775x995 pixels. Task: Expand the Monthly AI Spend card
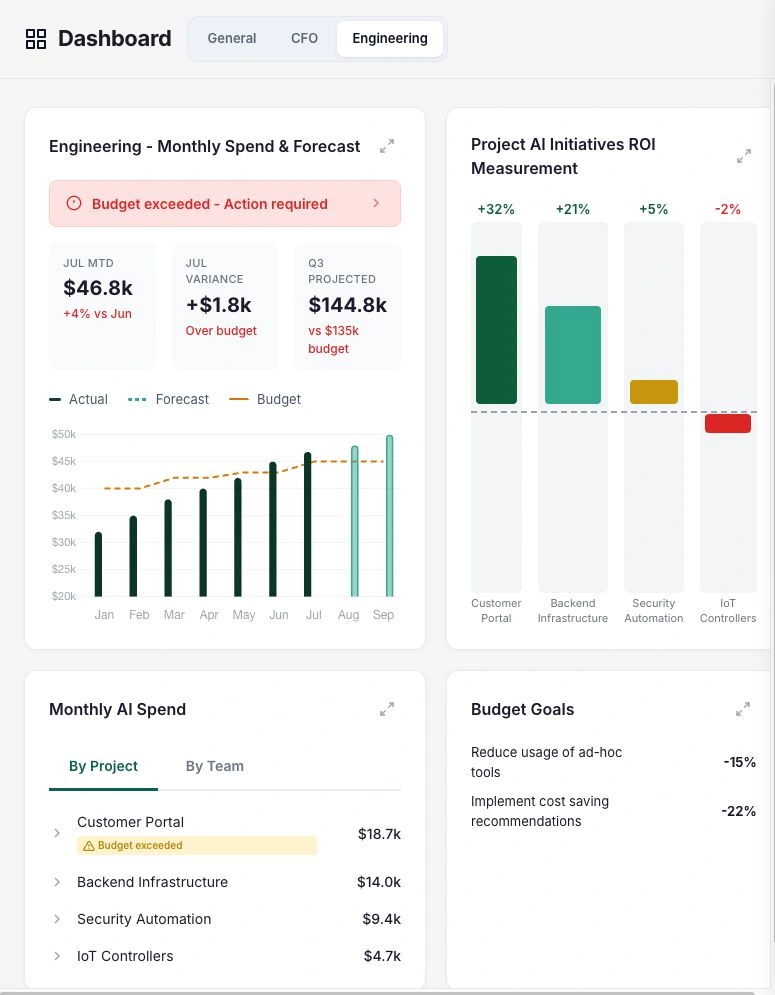[x=387, y=709]
